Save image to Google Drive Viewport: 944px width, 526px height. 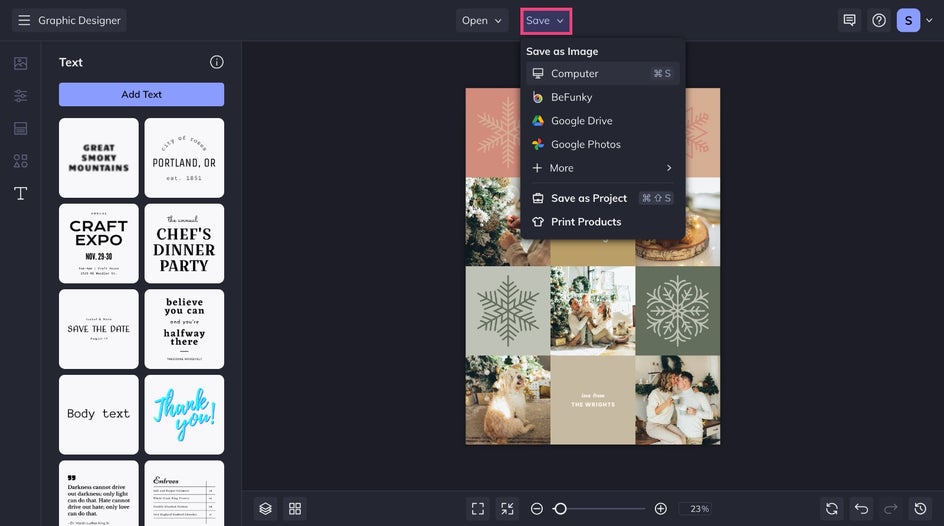pyautogui.click(x=603, y=120)
